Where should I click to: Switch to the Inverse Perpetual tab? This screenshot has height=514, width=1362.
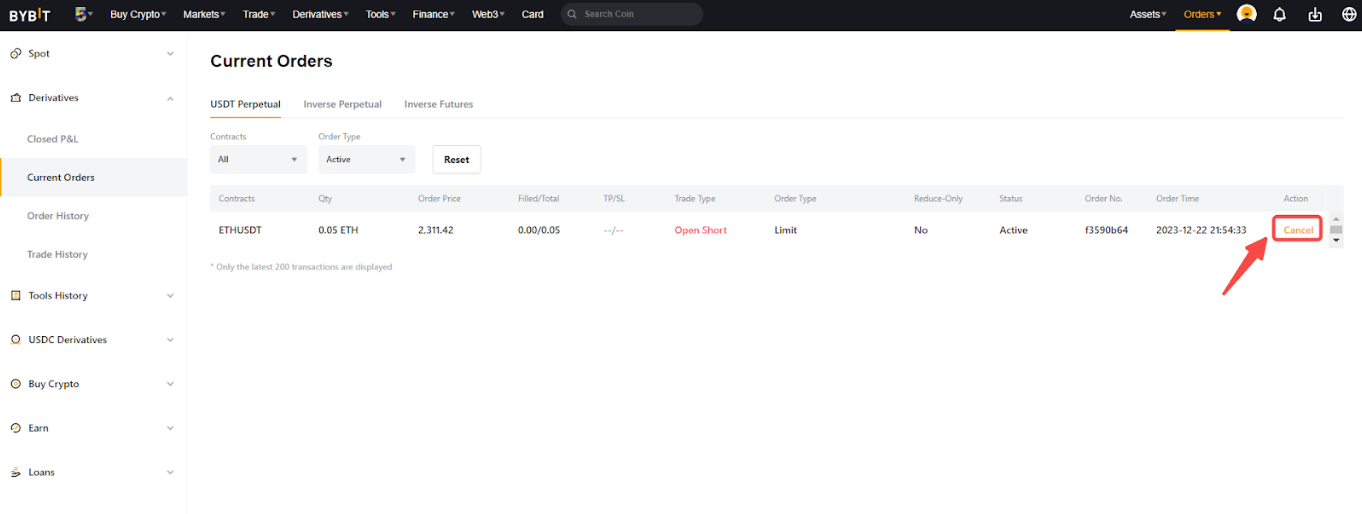(342, 104)
